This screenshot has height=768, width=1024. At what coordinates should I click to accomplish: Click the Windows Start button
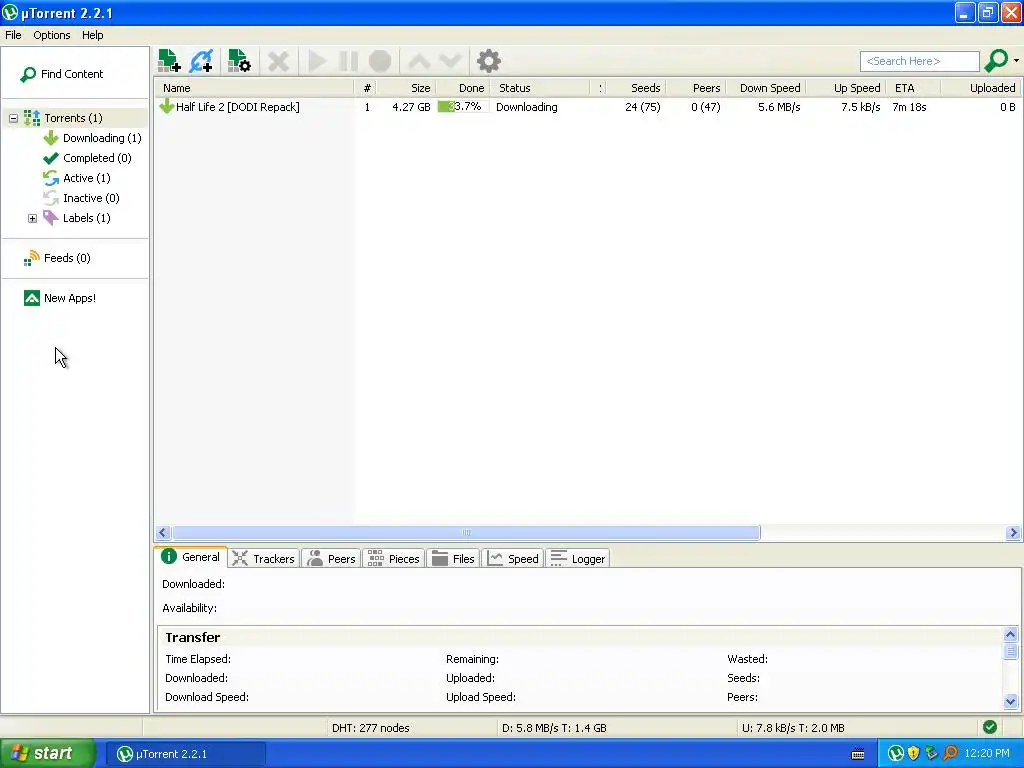pyautogui.click(x=47, y=754)
